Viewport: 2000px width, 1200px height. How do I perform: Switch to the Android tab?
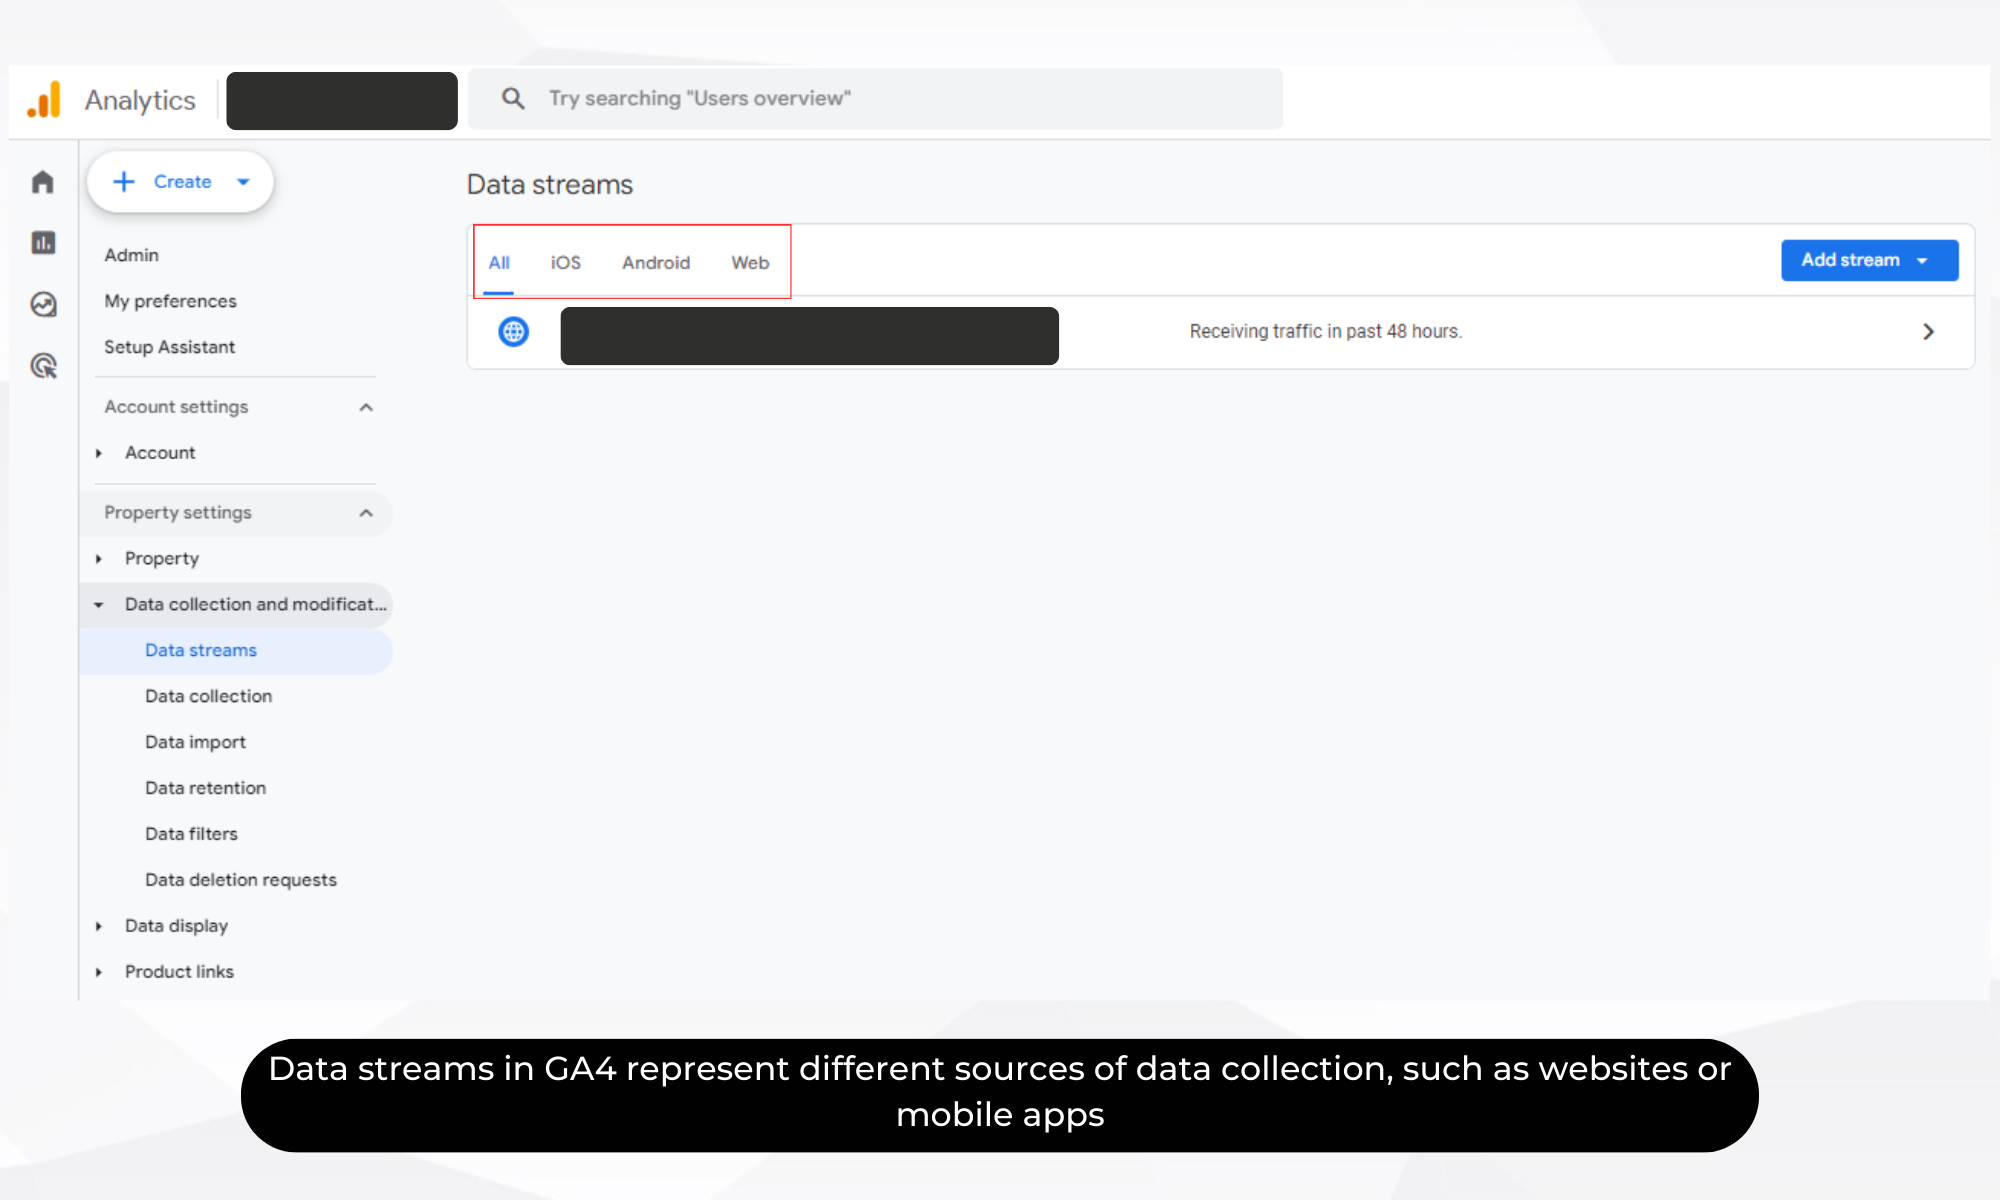(656, 263)
